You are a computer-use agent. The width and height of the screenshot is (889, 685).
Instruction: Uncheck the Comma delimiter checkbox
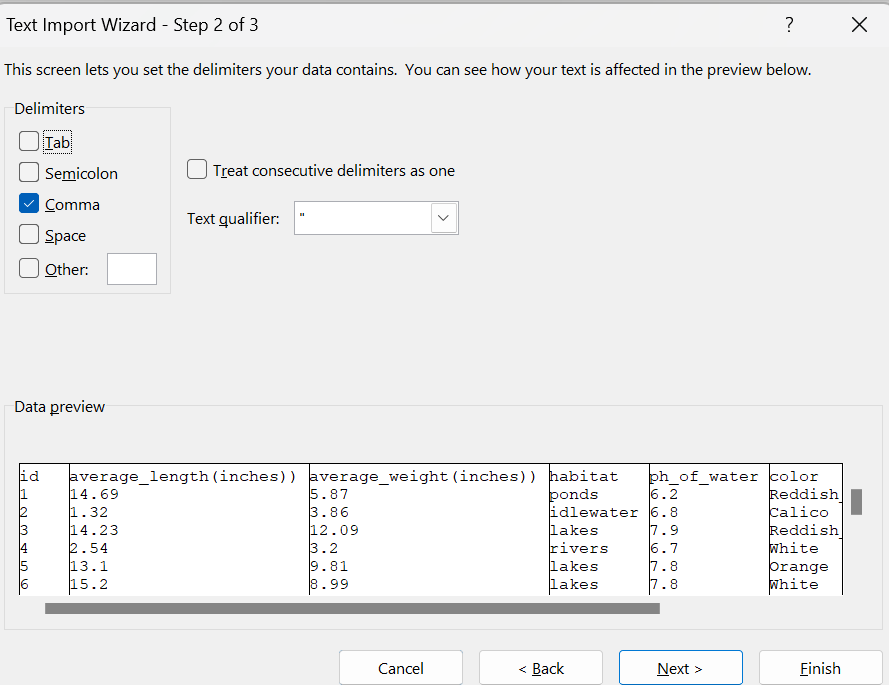30,204
